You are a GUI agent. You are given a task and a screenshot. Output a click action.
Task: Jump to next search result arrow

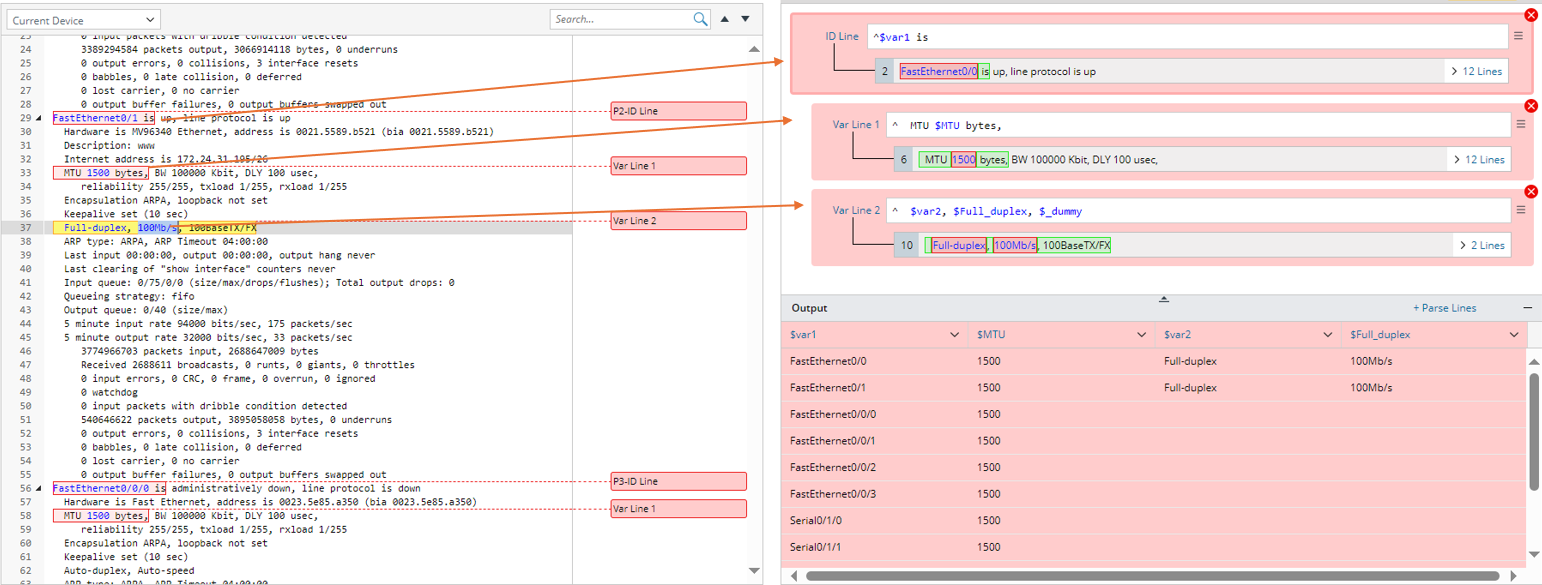click(x=745, y=19)
